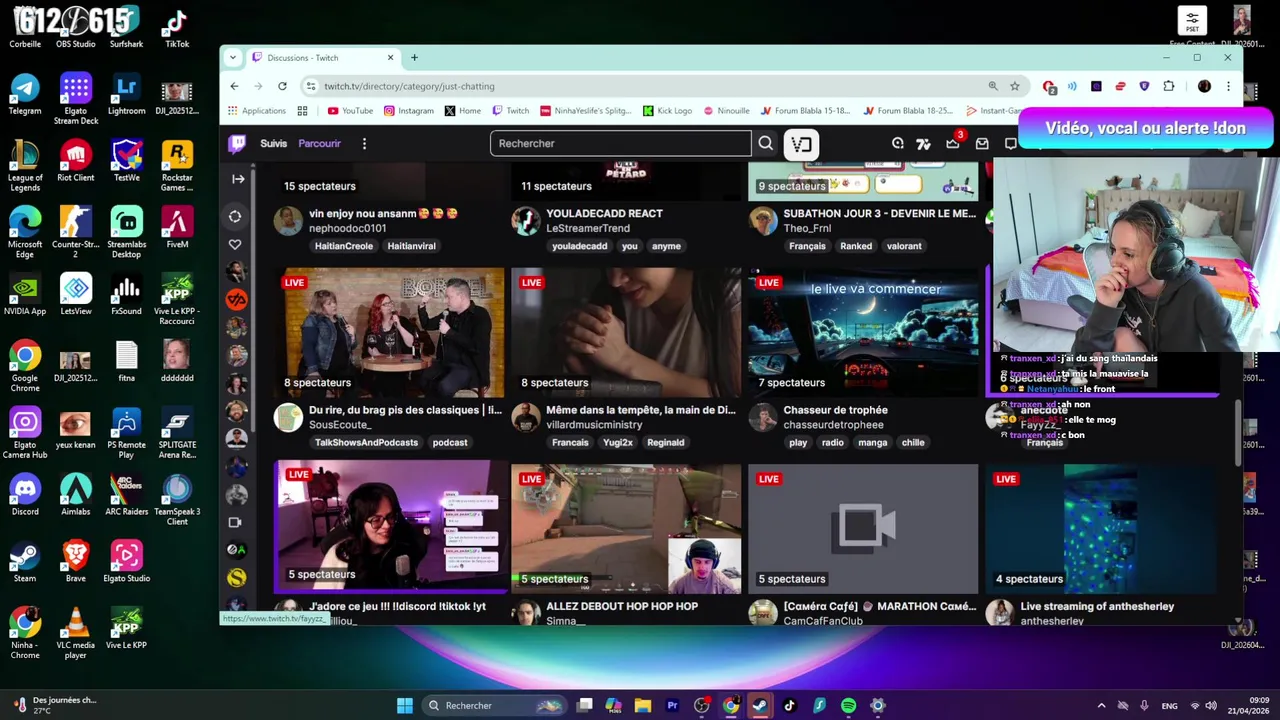The width and height of the screenshot is (1280, 720).
Task: Click the TalkShowsAndPodcasts tag
Action: point(366,442)
